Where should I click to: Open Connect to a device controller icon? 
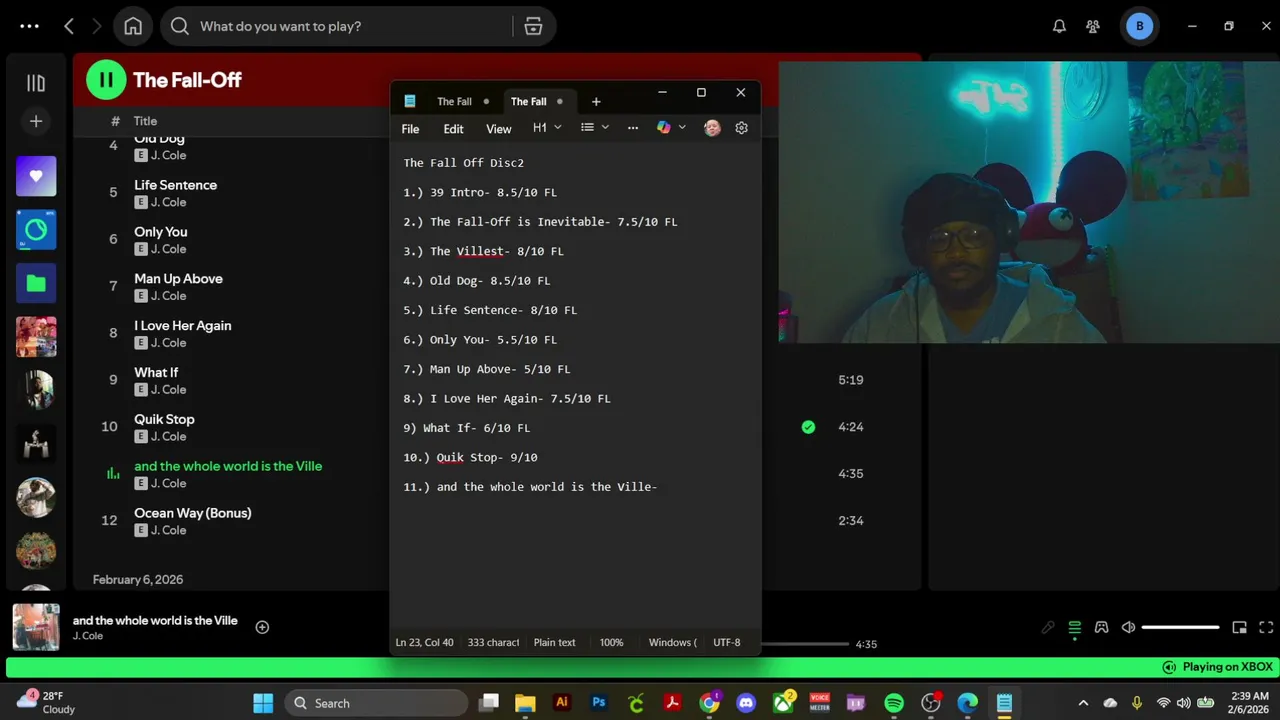point(1101,627)
